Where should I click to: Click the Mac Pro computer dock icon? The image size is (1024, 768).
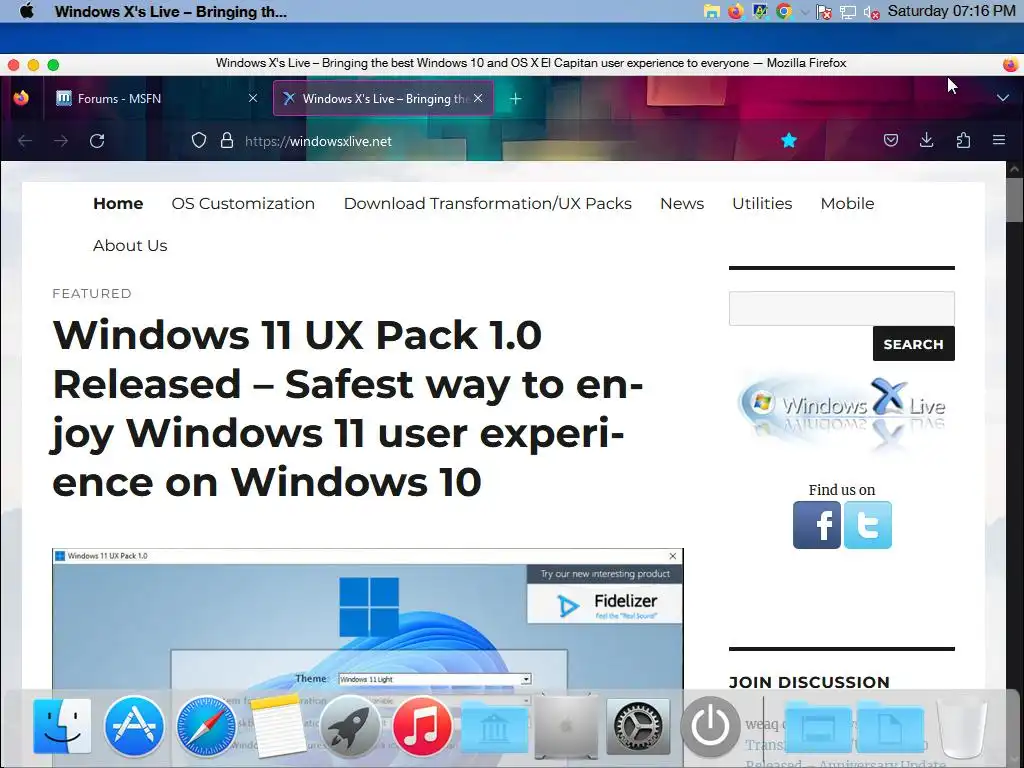point(566,726)
